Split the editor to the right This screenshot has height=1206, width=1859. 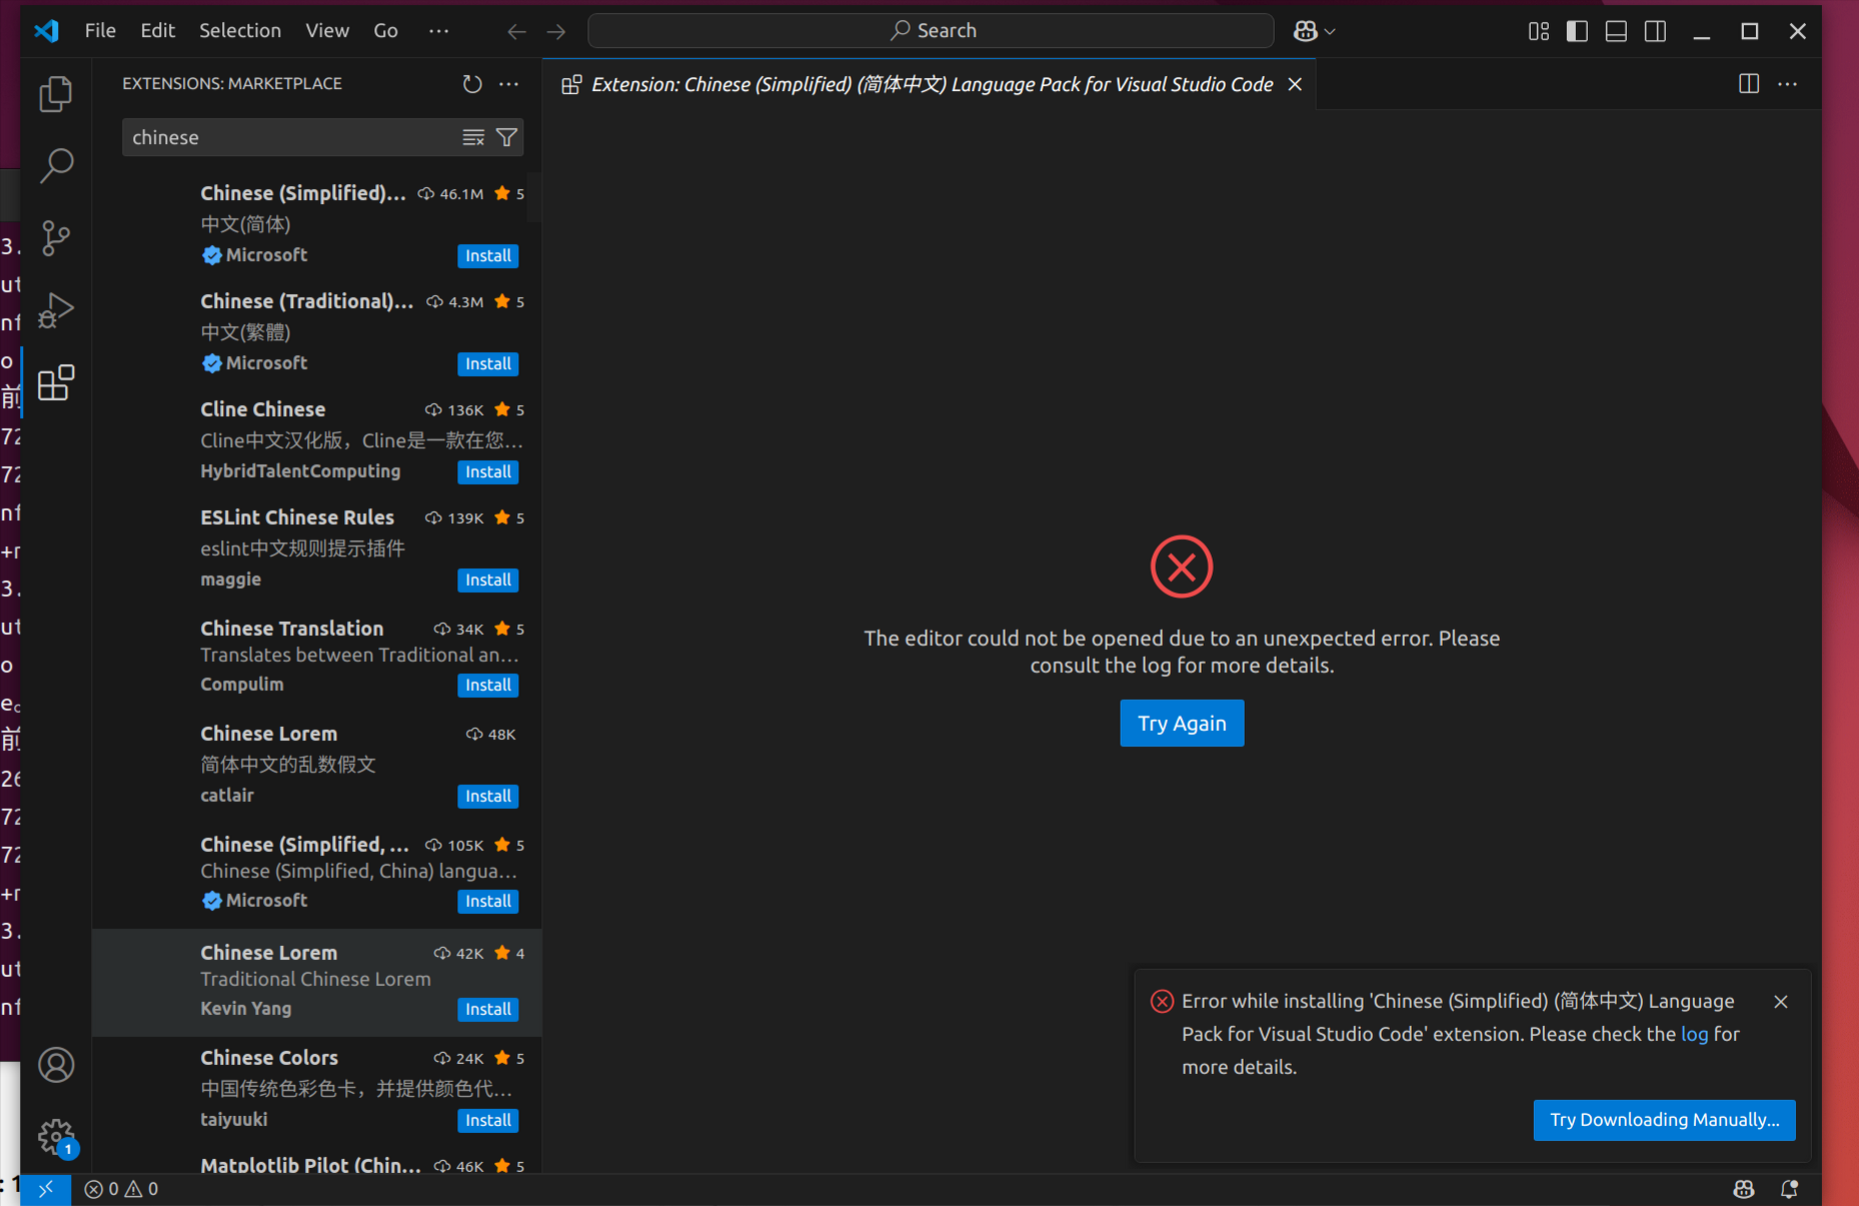pos(1749,84)
